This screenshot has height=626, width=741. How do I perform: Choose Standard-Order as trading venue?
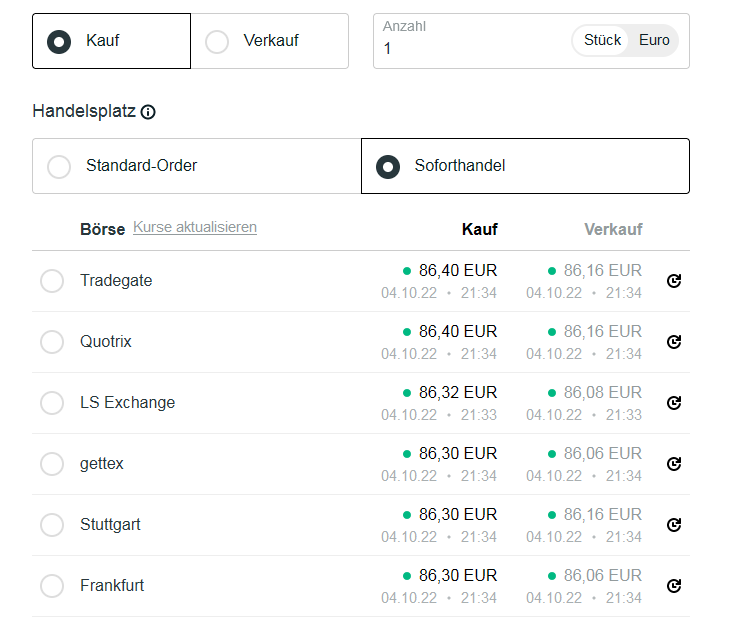[x=60, y=166]
